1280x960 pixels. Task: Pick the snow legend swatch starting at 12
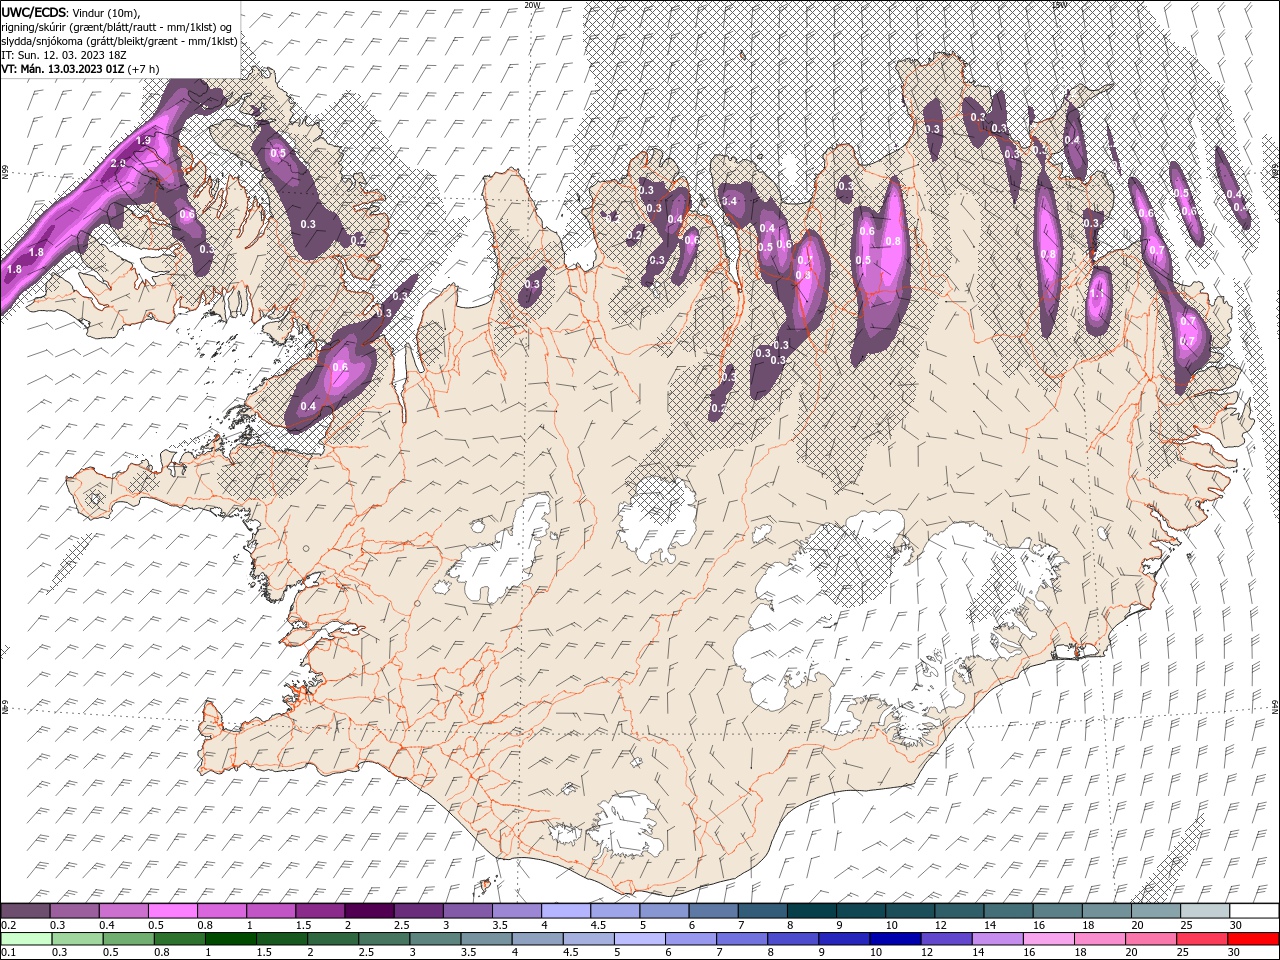958,911
